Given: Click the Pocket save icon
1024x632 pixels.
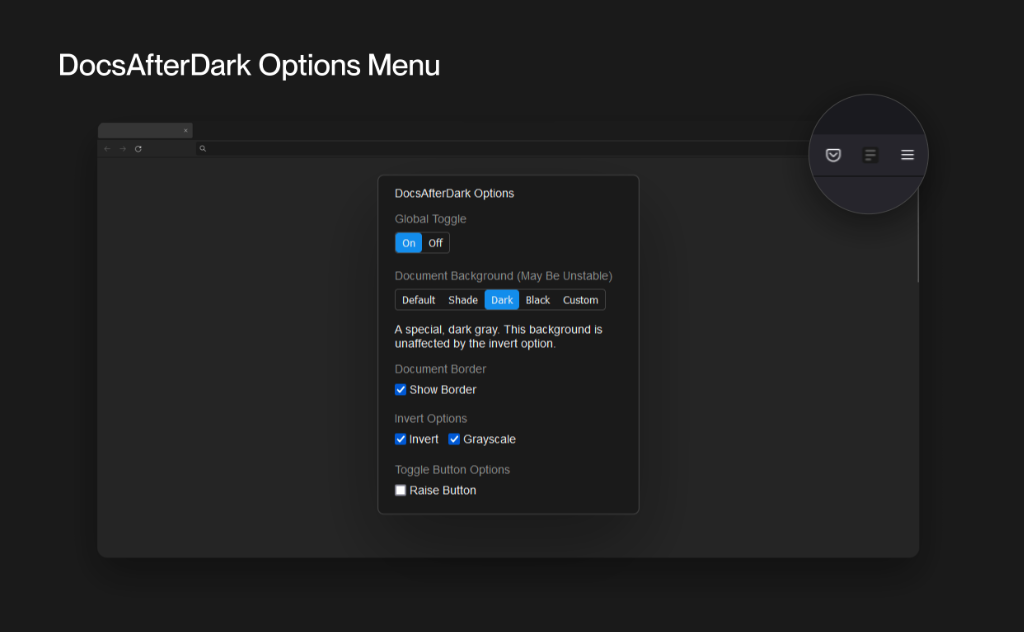Looking at the screenshot, I should 833,155.
